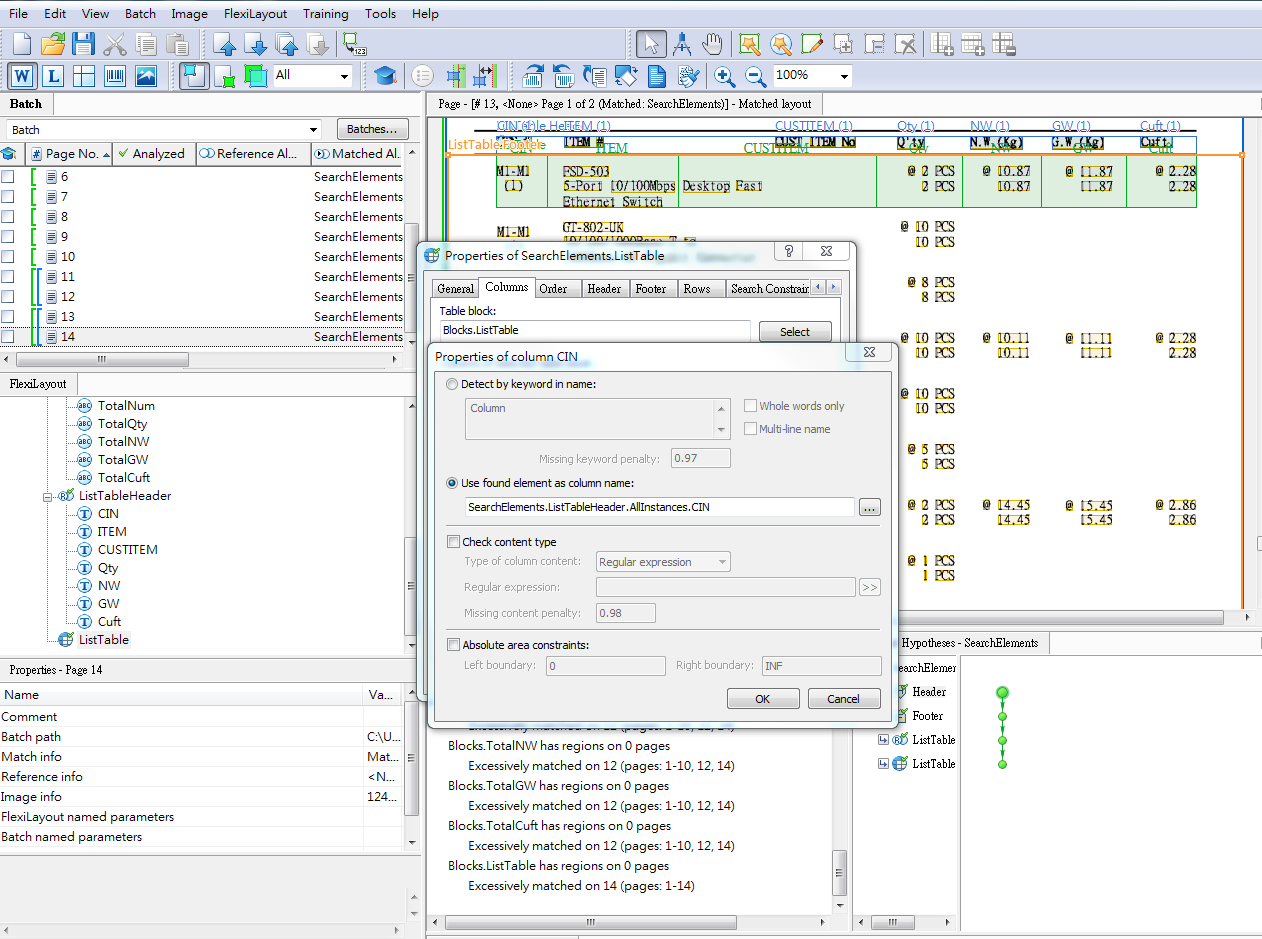The height and width of the screenshot is (939, 1262).
Task: Click the rotate page icon
Action: (x=533, y=76)
